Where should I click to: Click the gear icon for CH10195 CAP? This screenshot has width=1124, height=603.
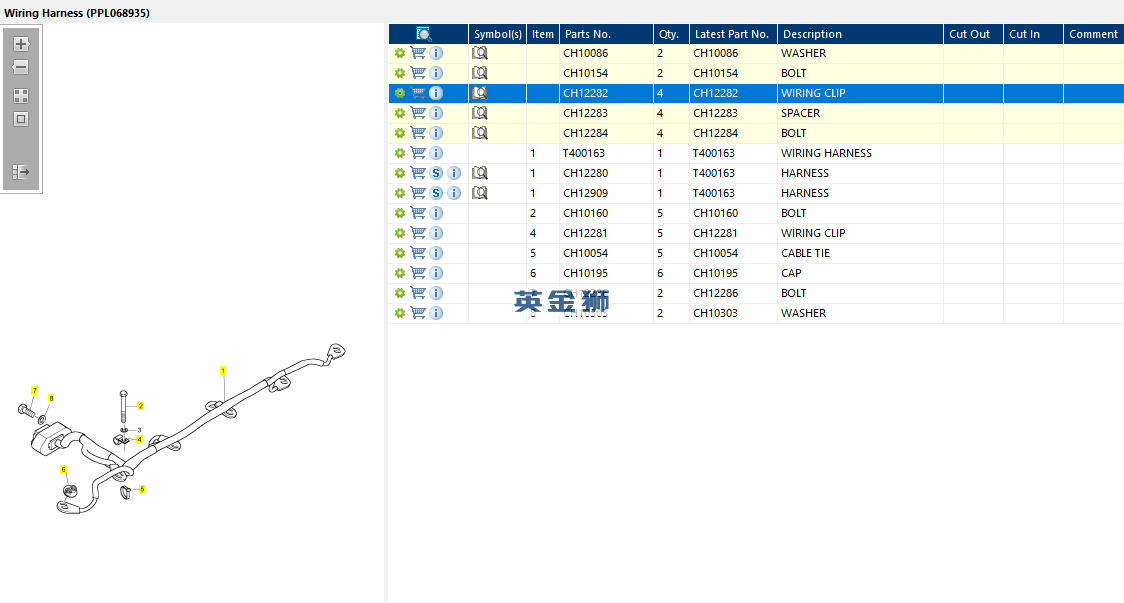pos(400,274)
